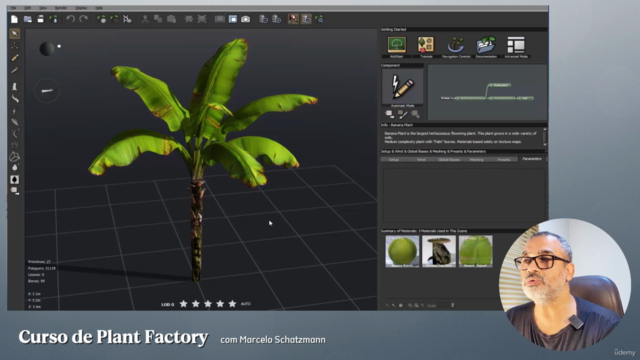
Task: Open the Display menu
Action: 81,8
